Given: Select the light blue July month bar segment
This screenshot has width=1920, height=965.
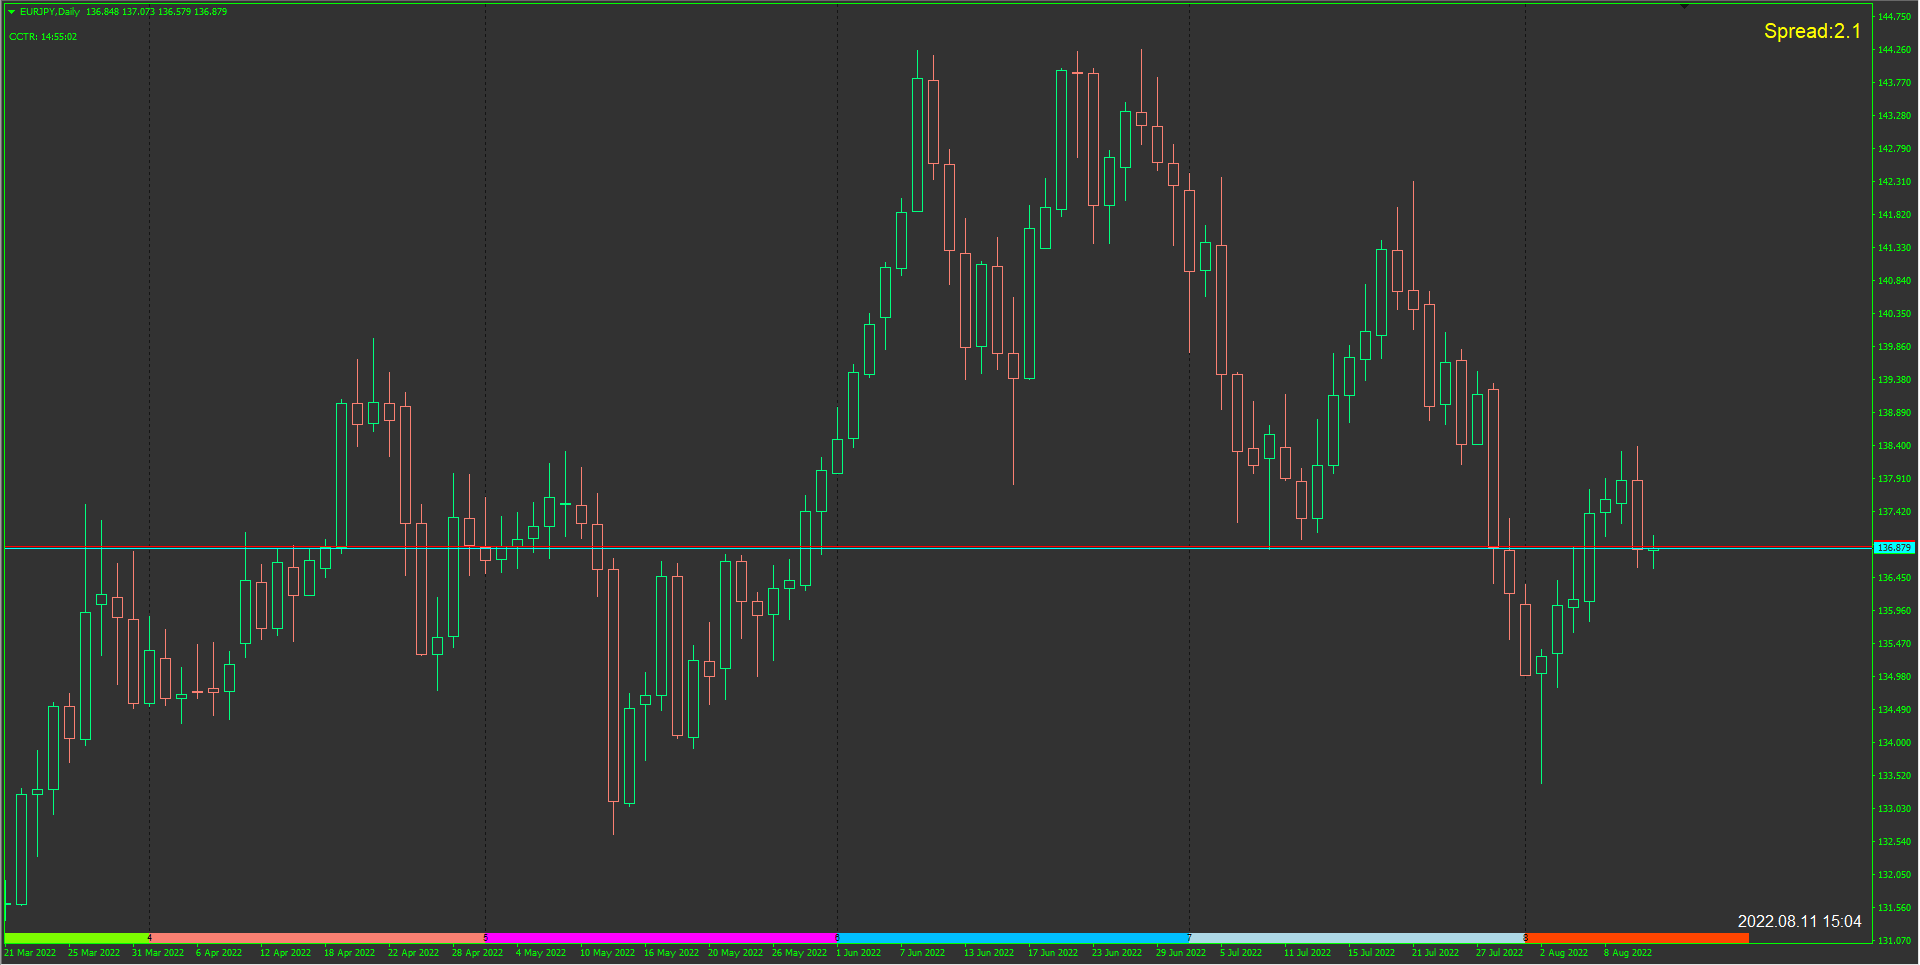Looking at the screenshot, I should pos(1357,938).
